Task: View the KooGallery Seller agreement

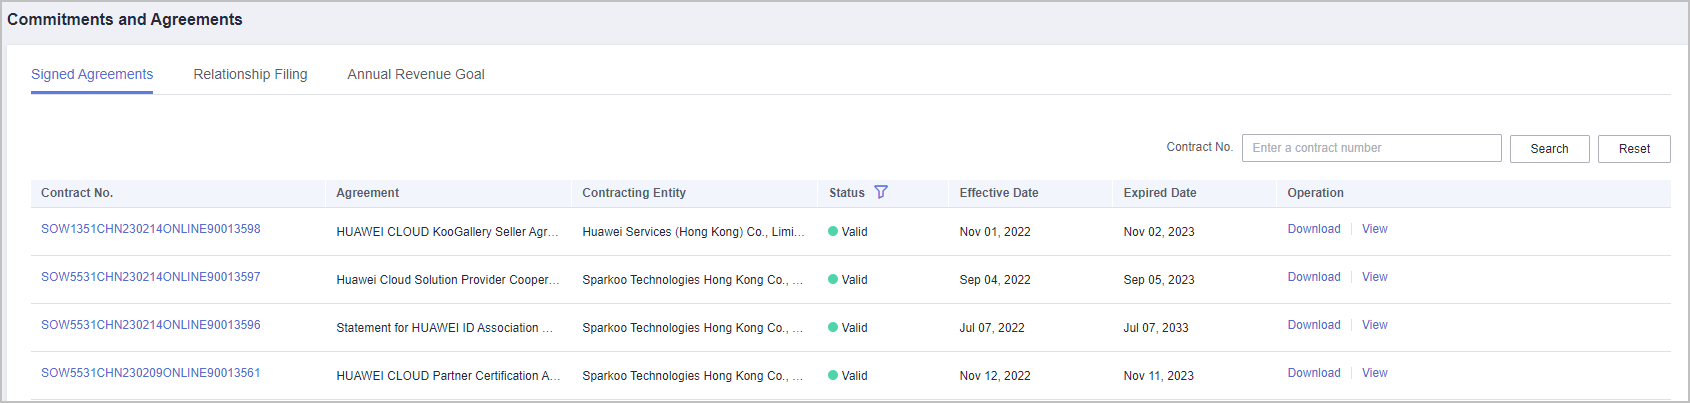Action: tap(1374, 229)
